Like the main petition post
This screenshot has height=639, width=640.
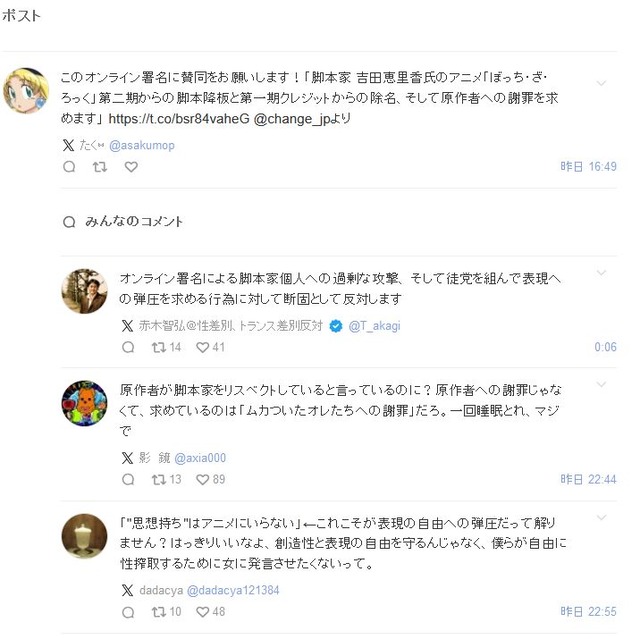click(131, 167)
